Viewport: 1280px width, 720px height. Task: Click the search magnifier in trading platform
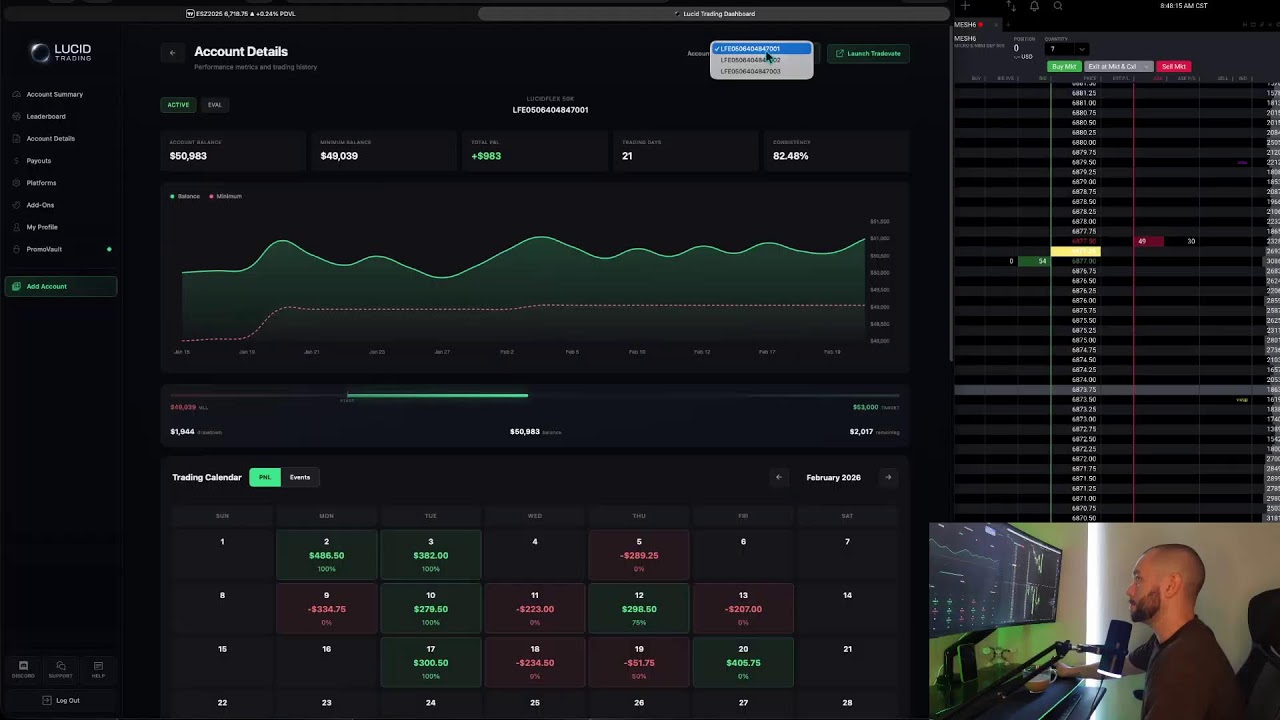click(1058, 6)
